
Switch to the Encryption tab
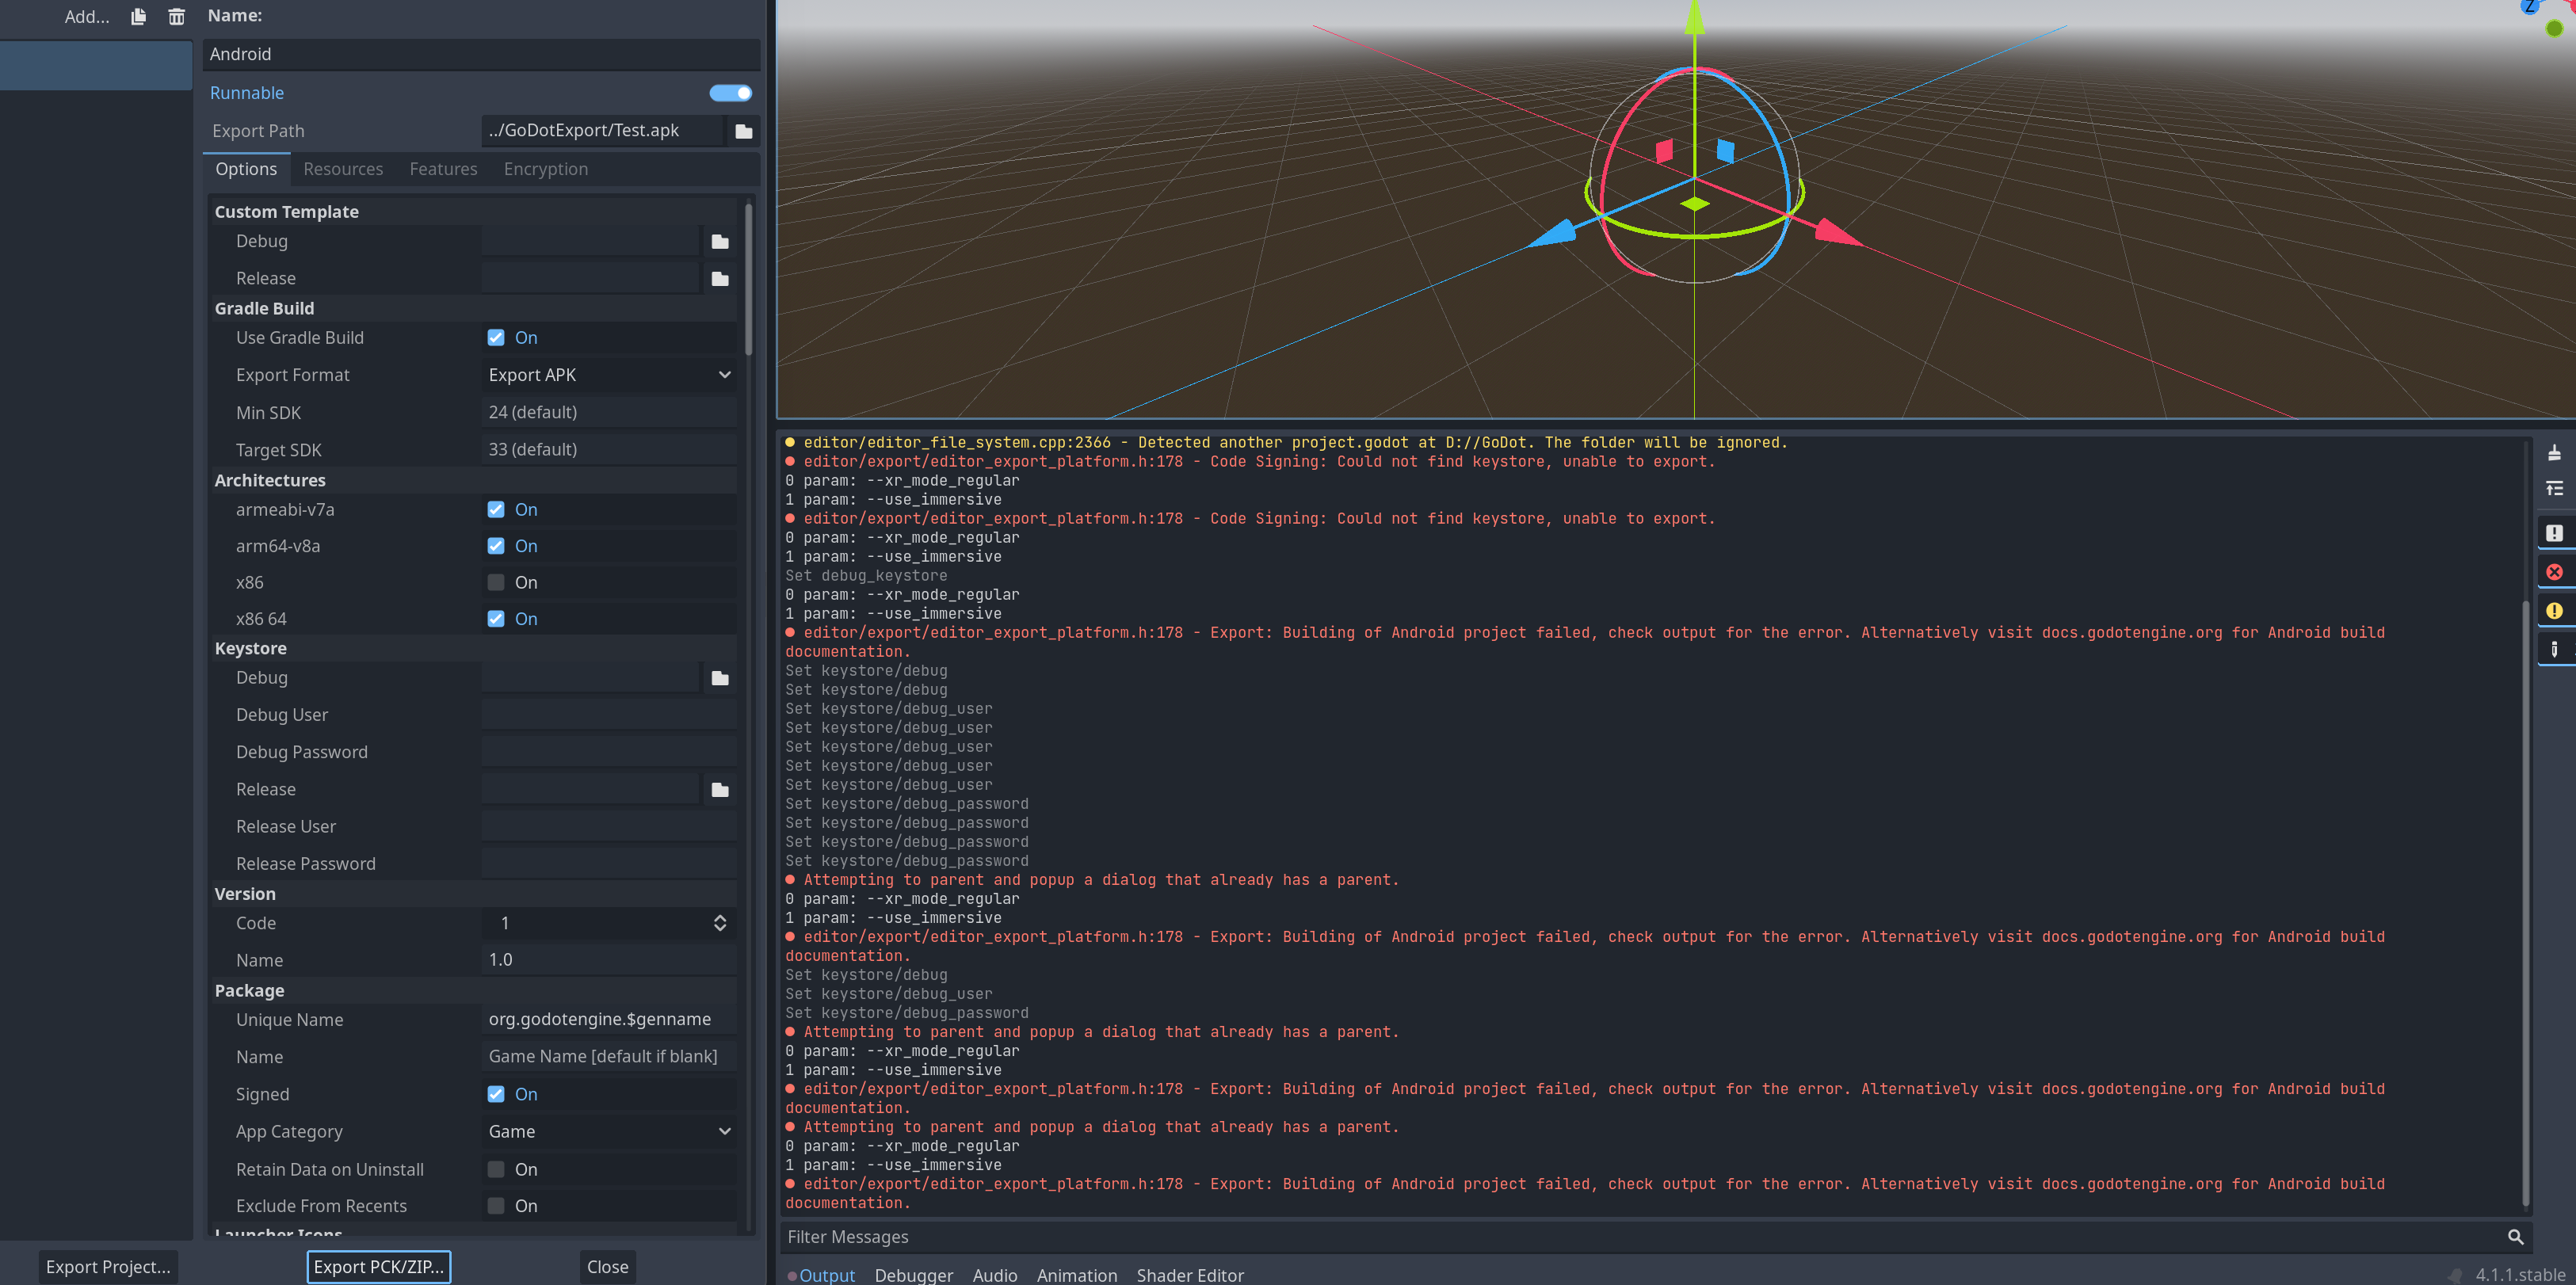tap(545, 169)
